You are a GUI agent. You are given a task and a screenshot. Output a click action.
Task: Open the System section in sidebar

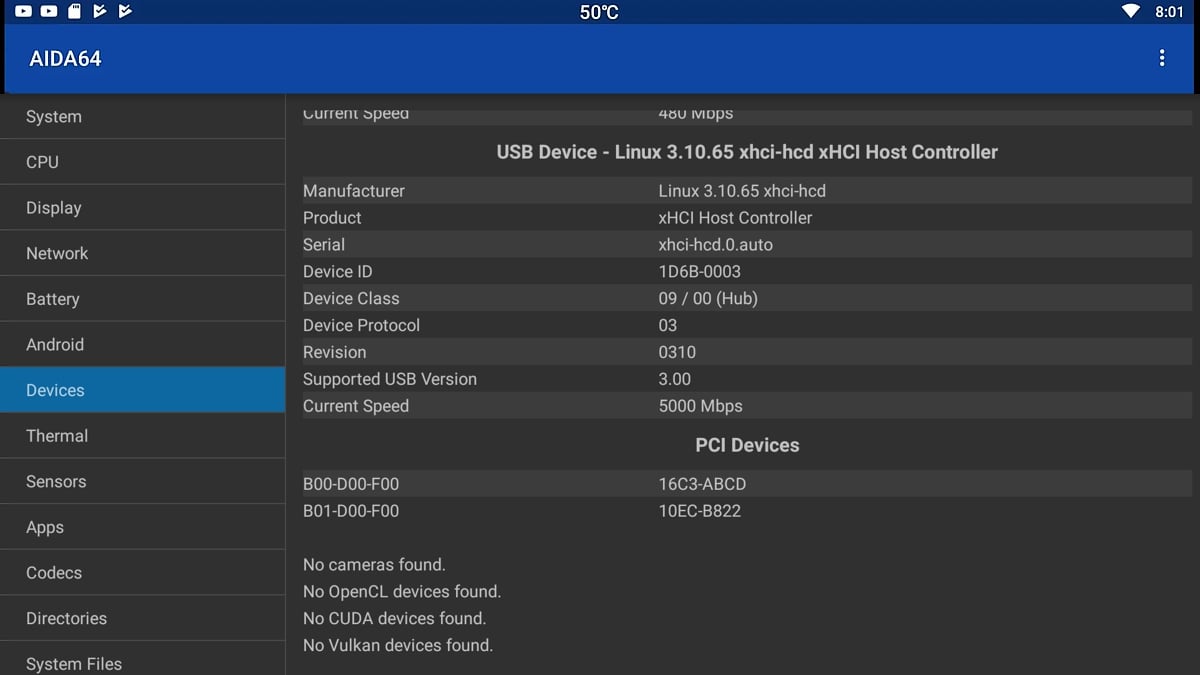point(142,116)
